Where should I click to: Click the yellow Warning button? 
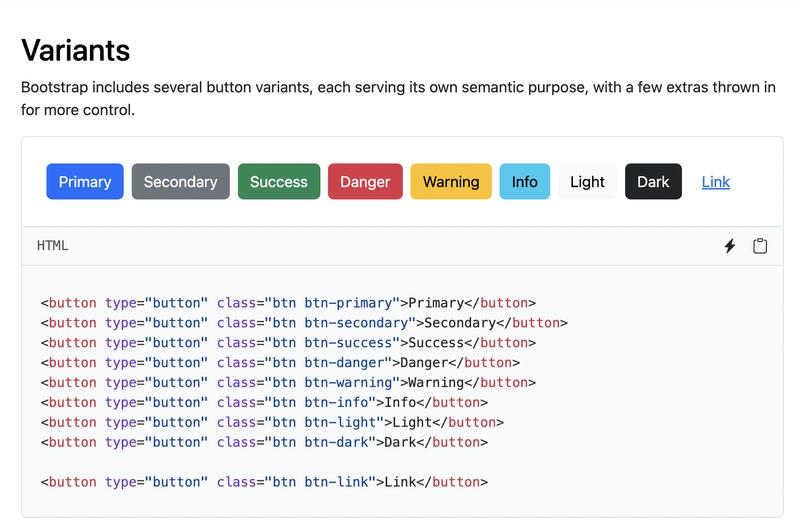click(451, 182)
